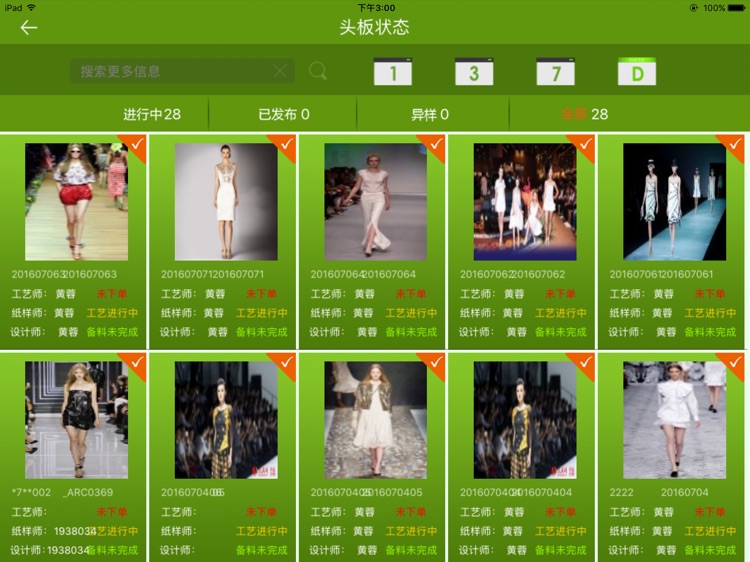Open white outfit thumbnail on card 2222

coord(674,420)
